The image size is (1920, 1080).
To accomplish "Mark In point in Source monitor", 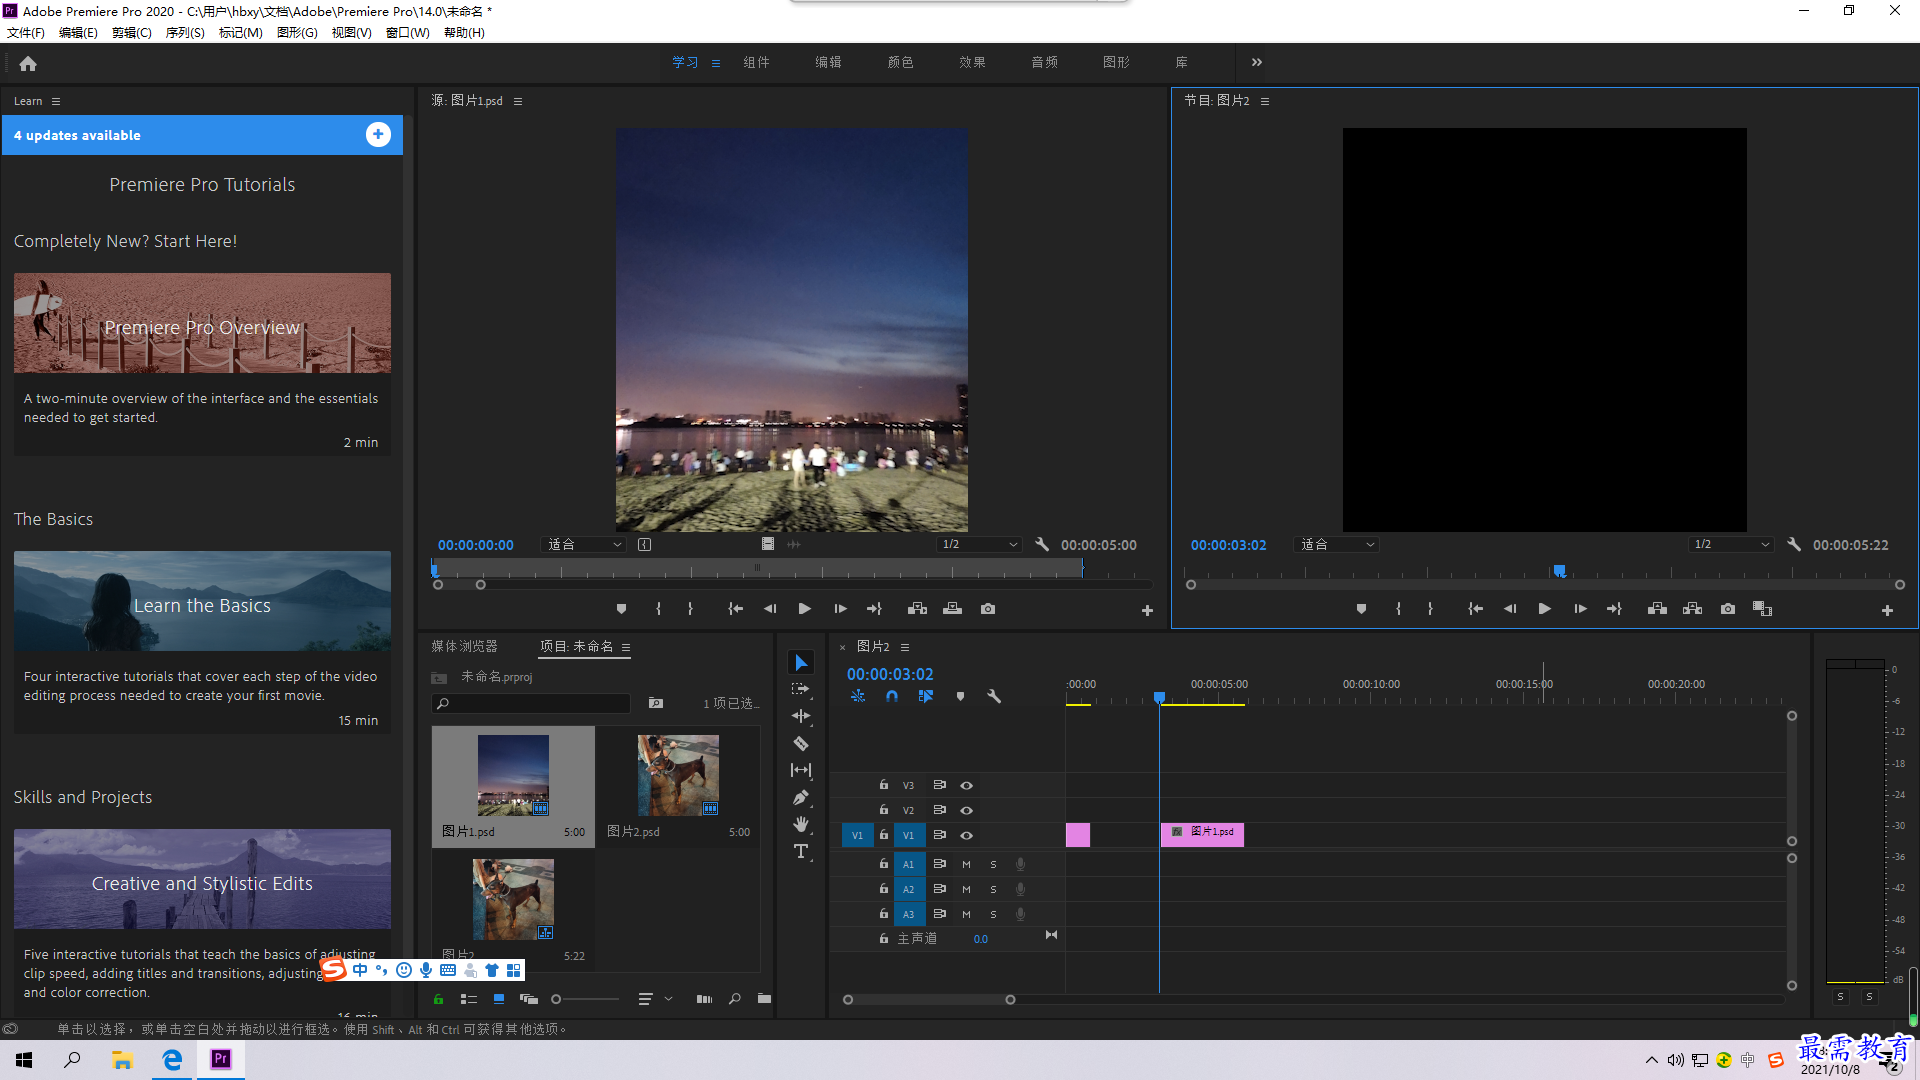I will 658,609.
